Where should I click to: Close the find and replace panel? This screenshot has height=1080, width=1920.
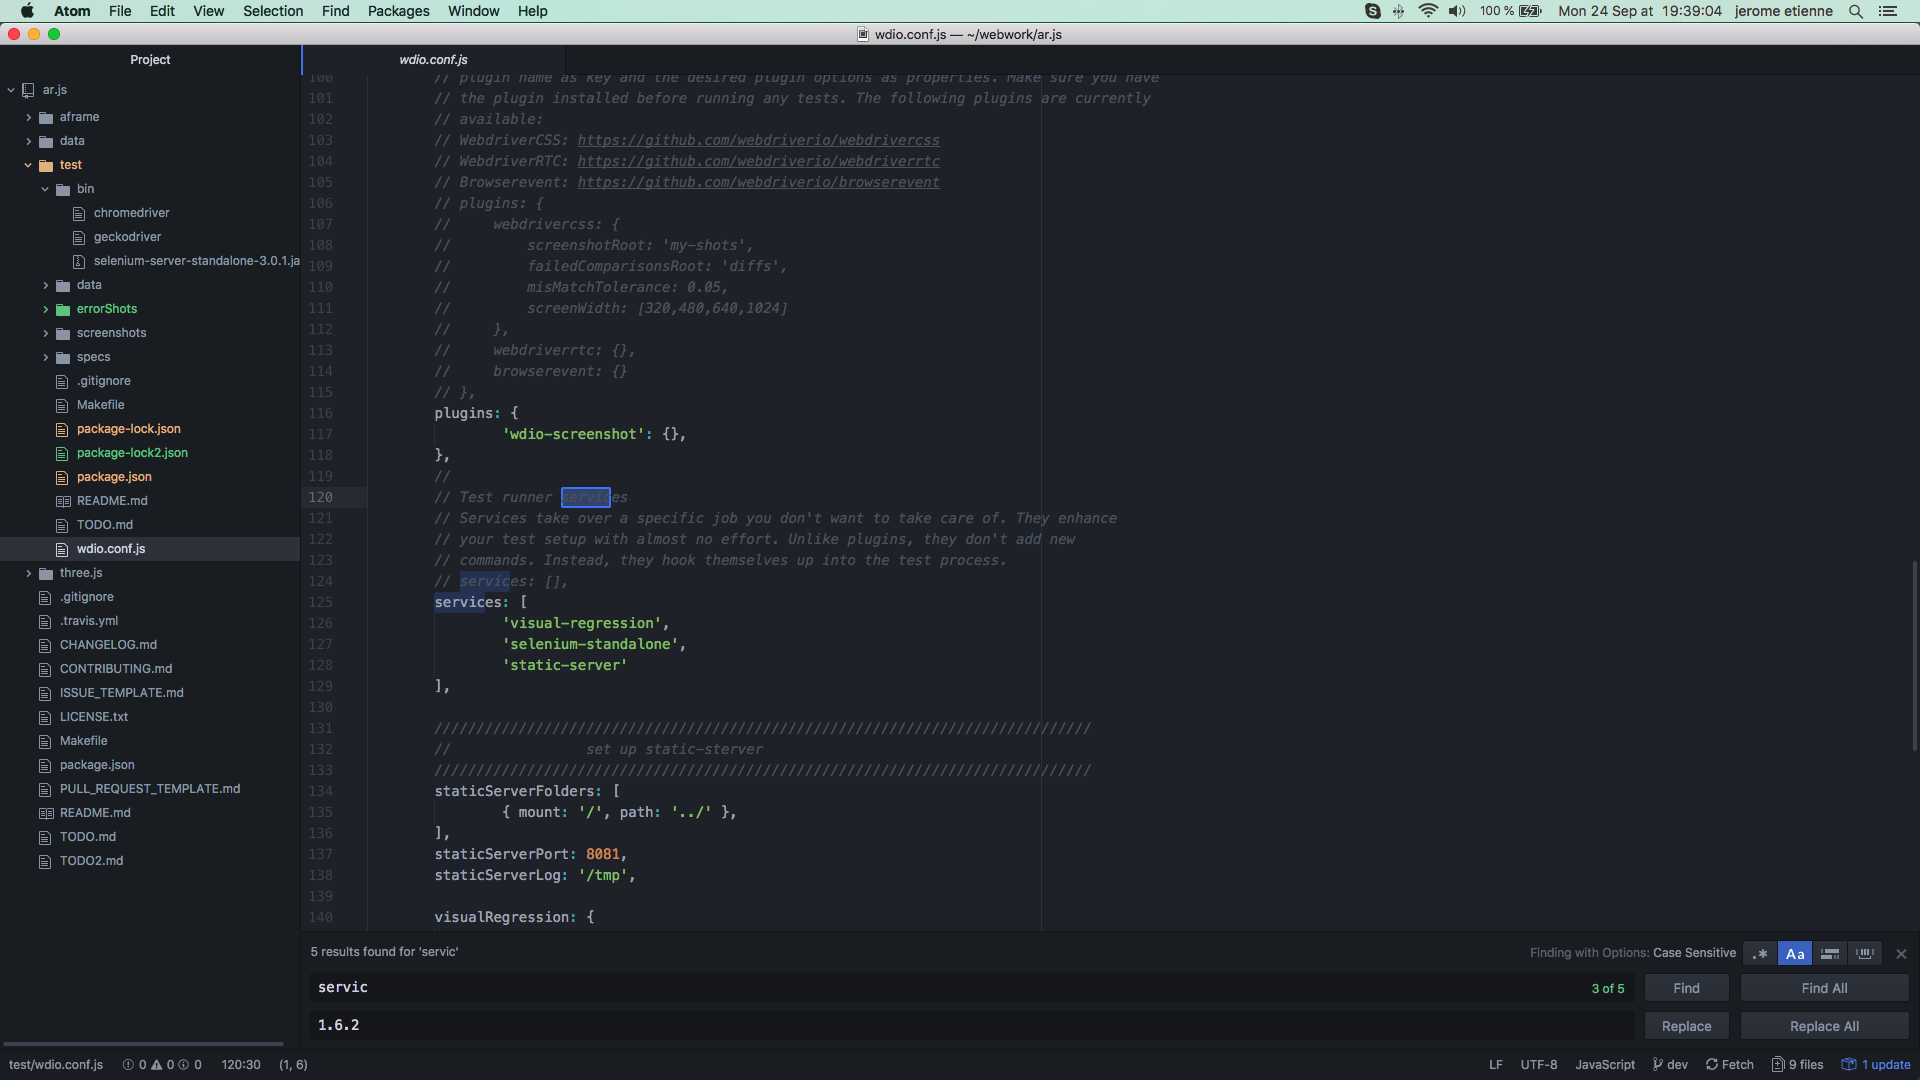pos(1901,954)
